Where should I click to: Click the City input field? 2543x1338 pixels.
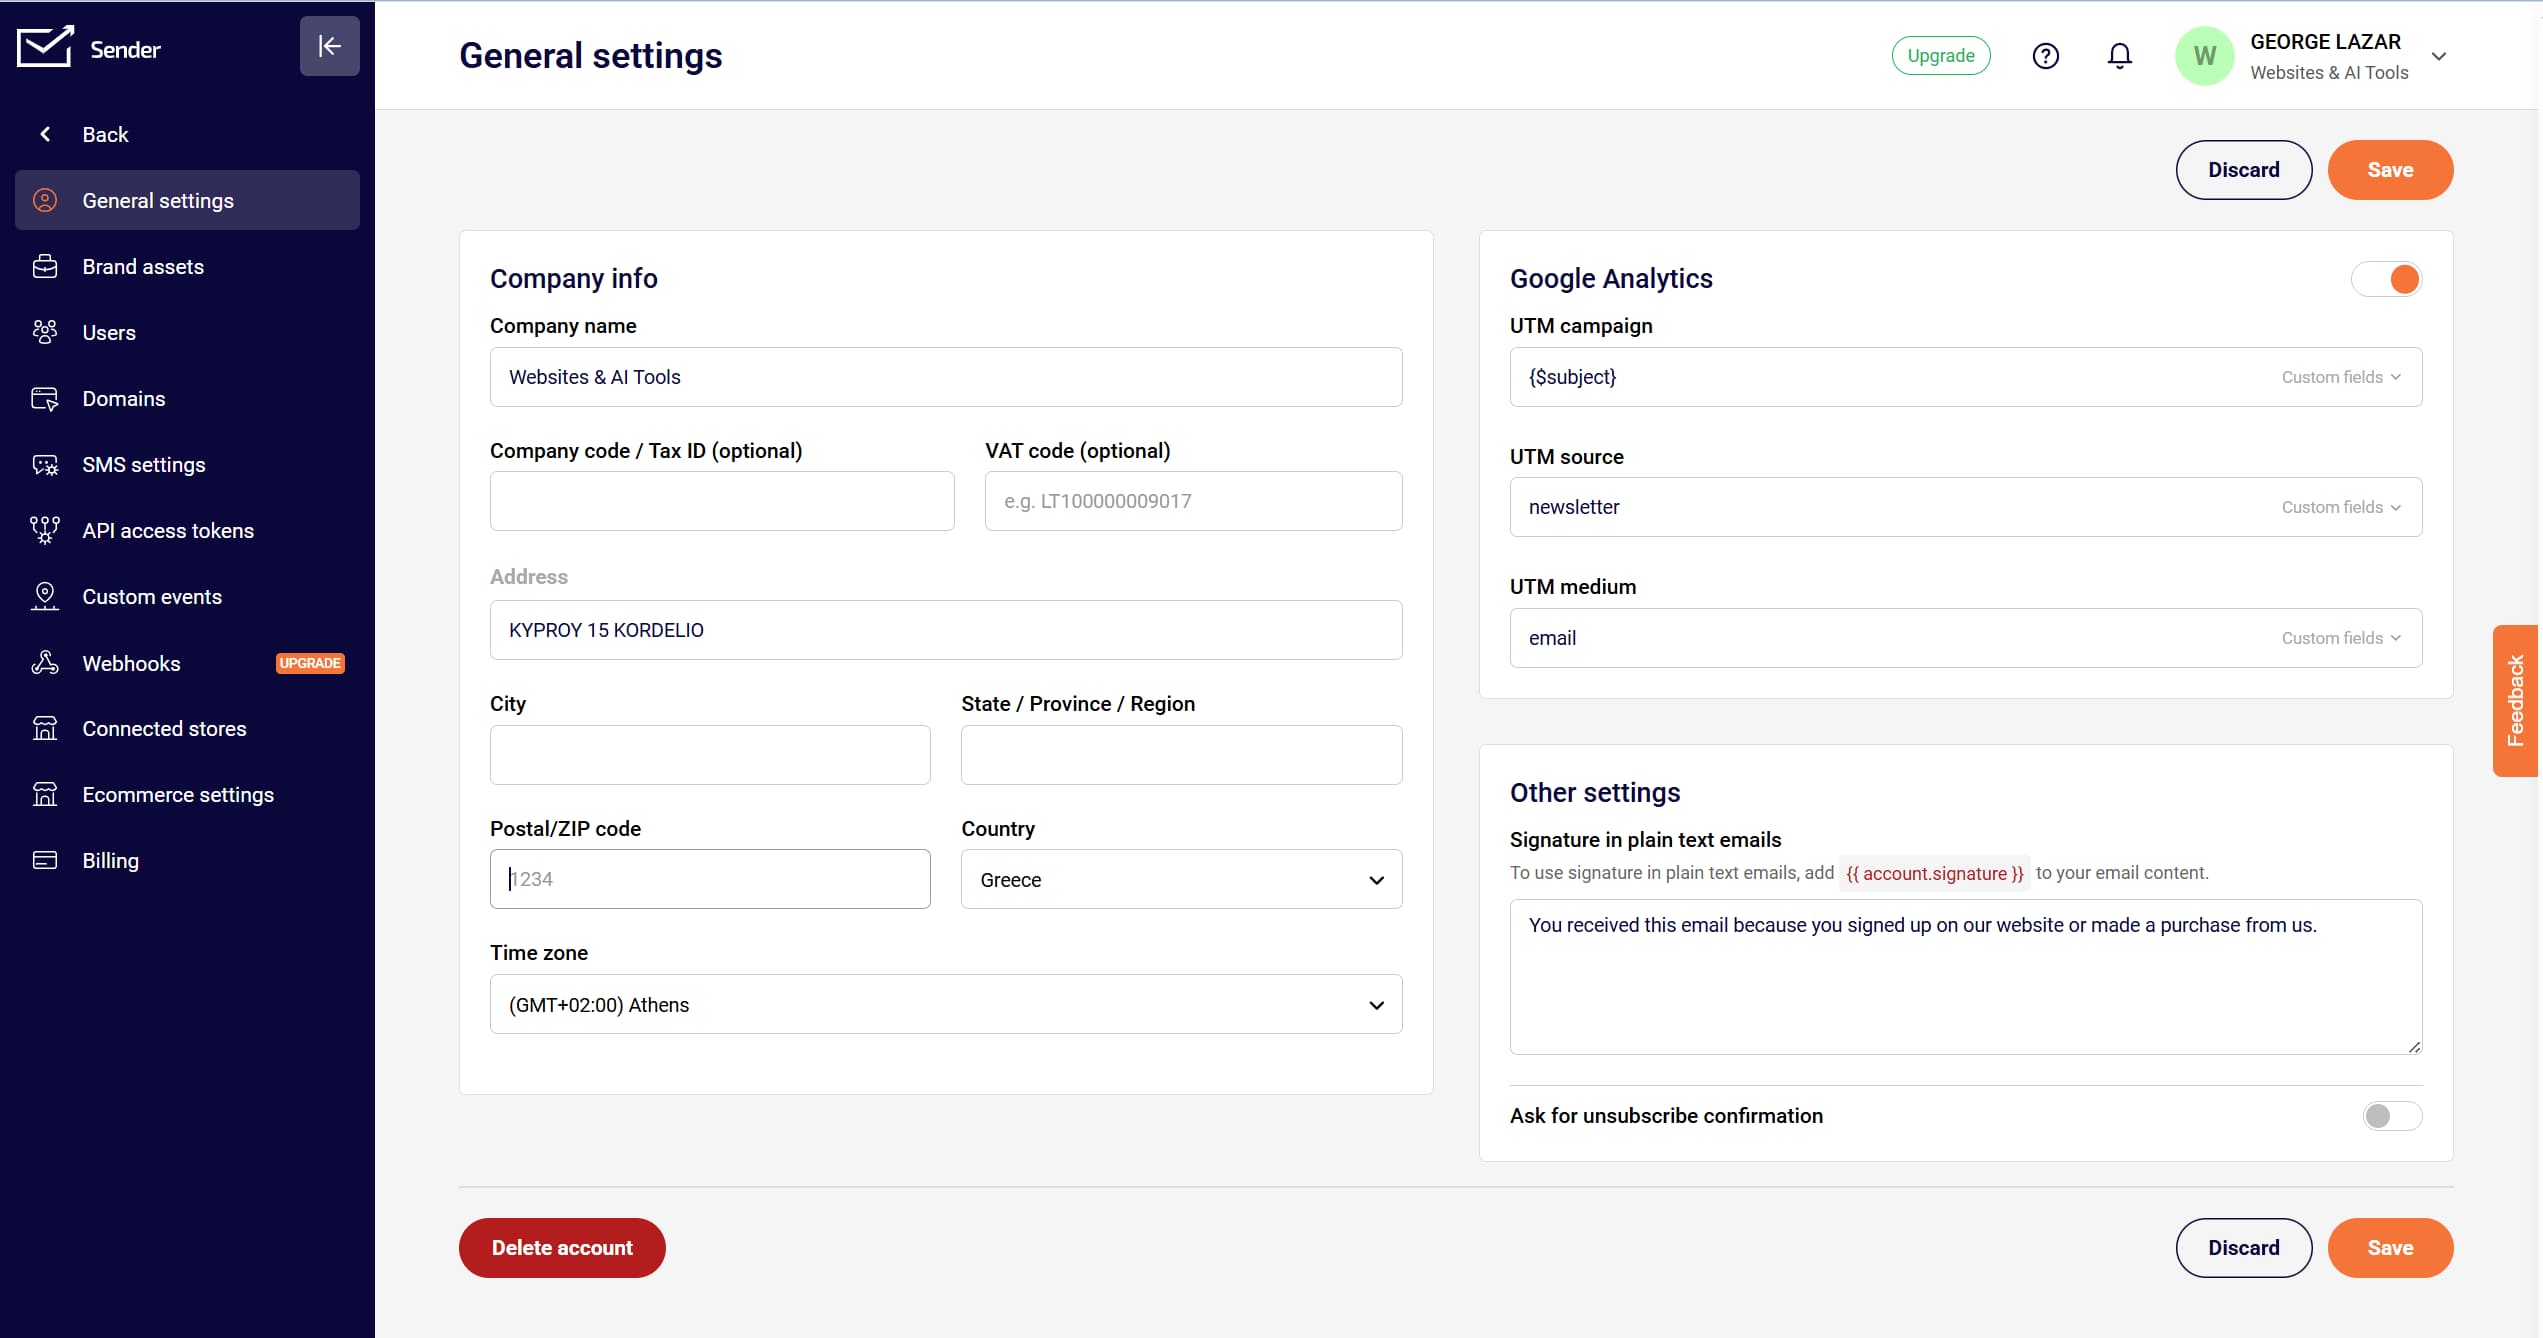[710, 755]
